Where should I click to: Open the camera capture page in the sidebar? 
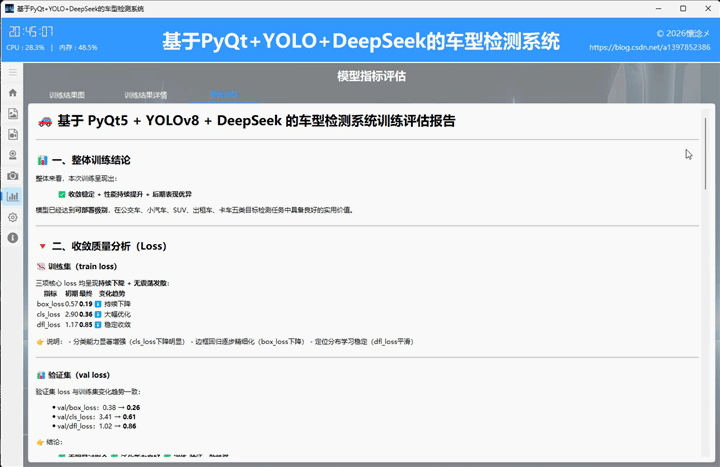pos(13,175)
